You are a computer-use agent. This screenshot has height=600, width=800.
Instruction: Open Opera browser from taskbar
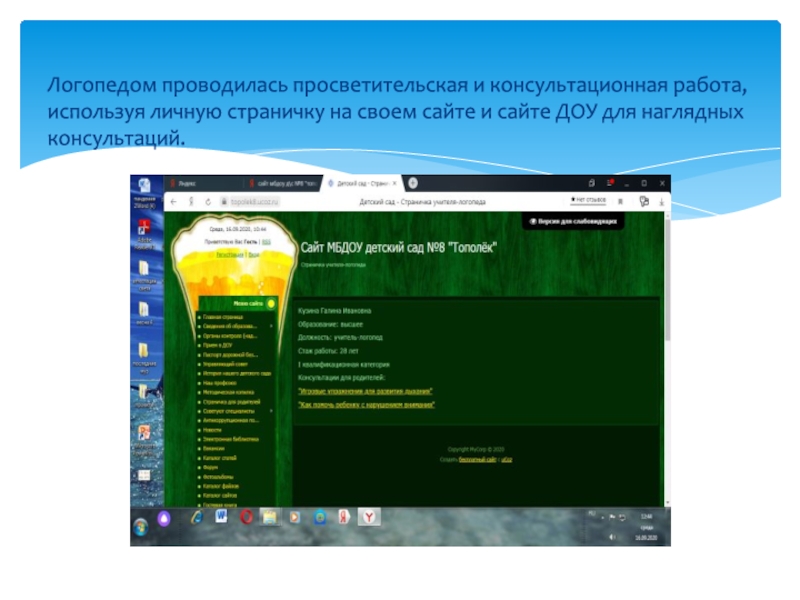coord(246,517)
